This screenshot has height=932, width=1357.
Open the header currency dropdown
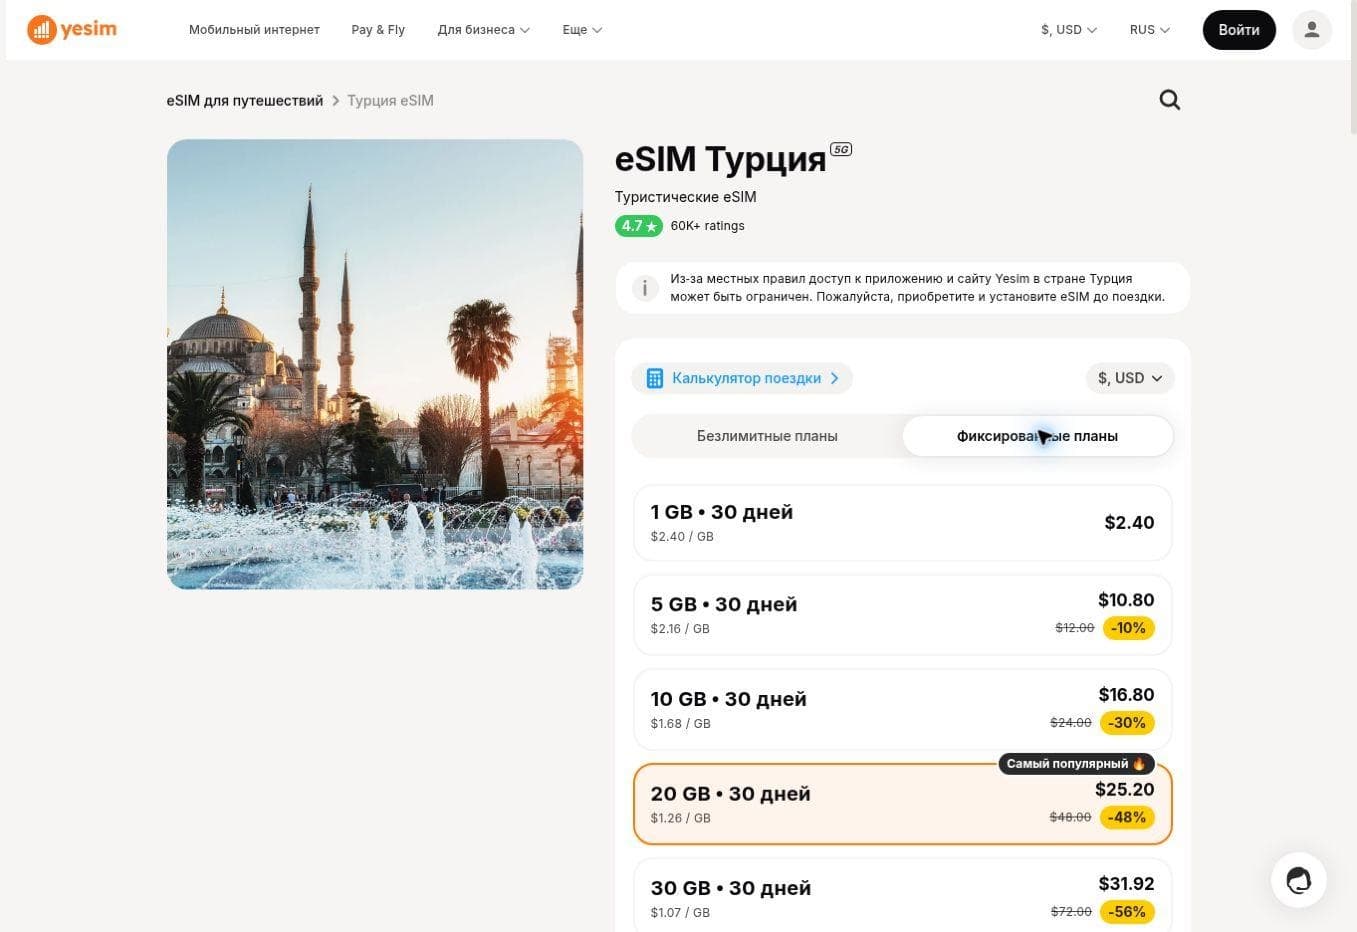[1068, 30]
